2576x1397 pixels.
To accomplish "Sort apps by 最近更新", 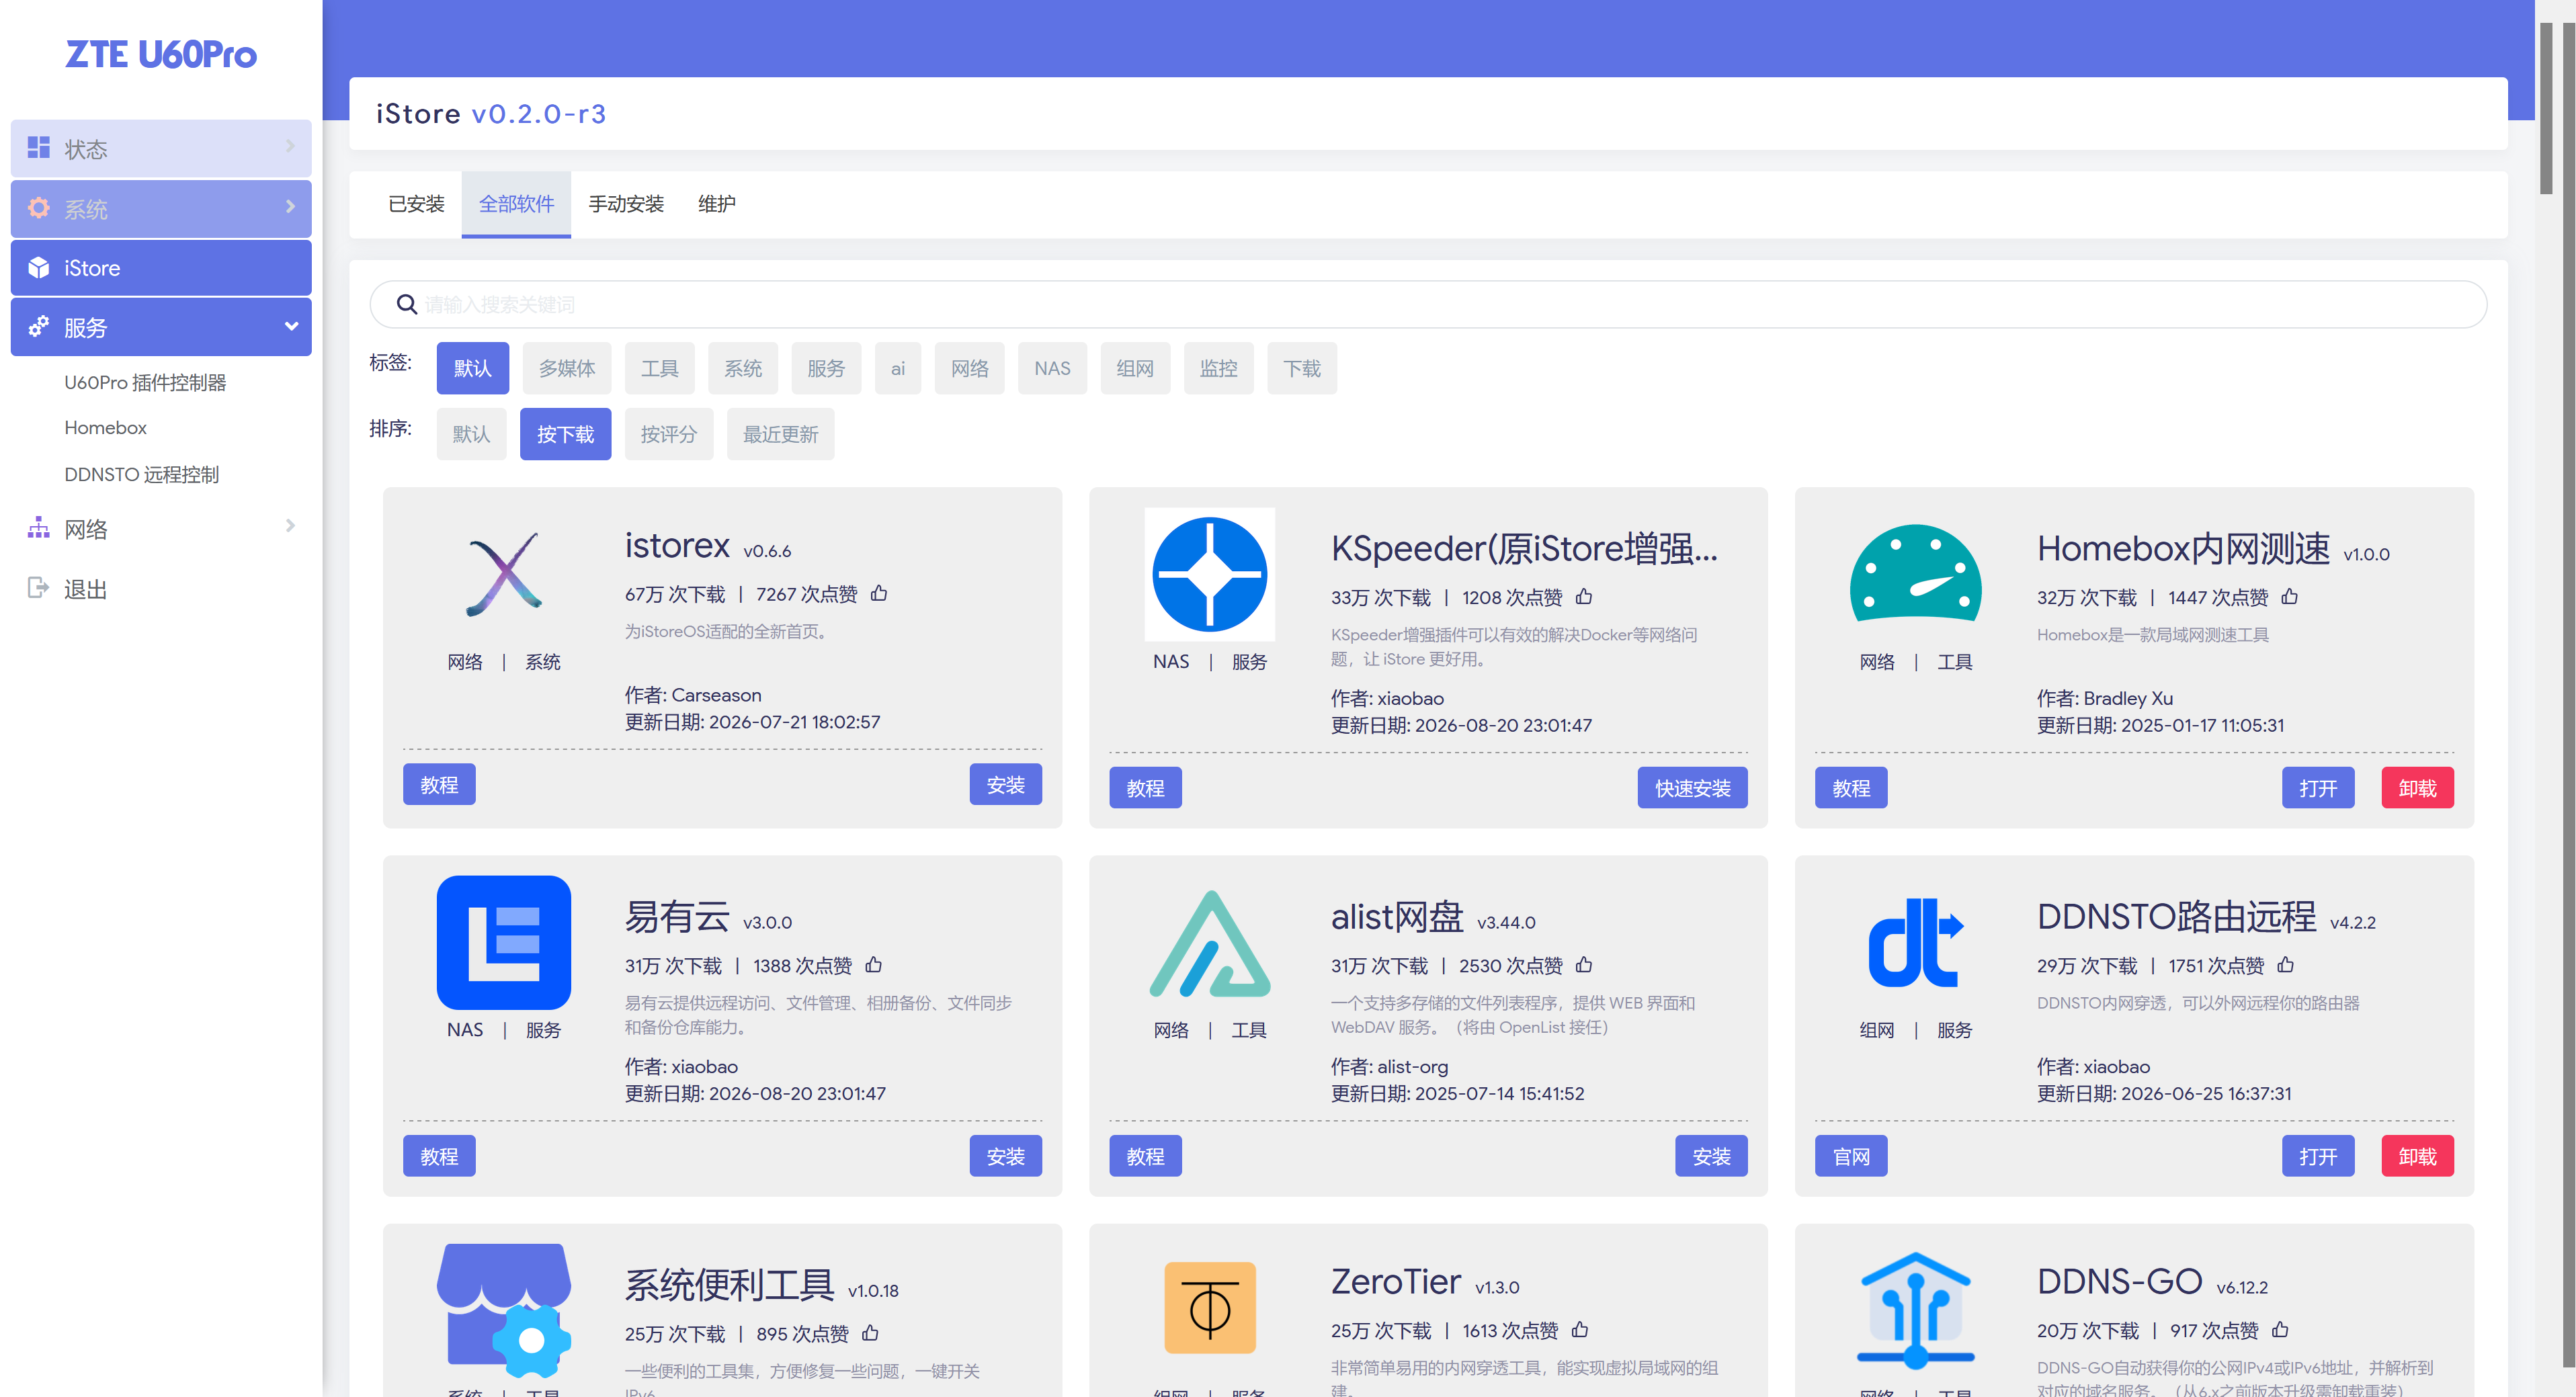I will pos(780,434).
